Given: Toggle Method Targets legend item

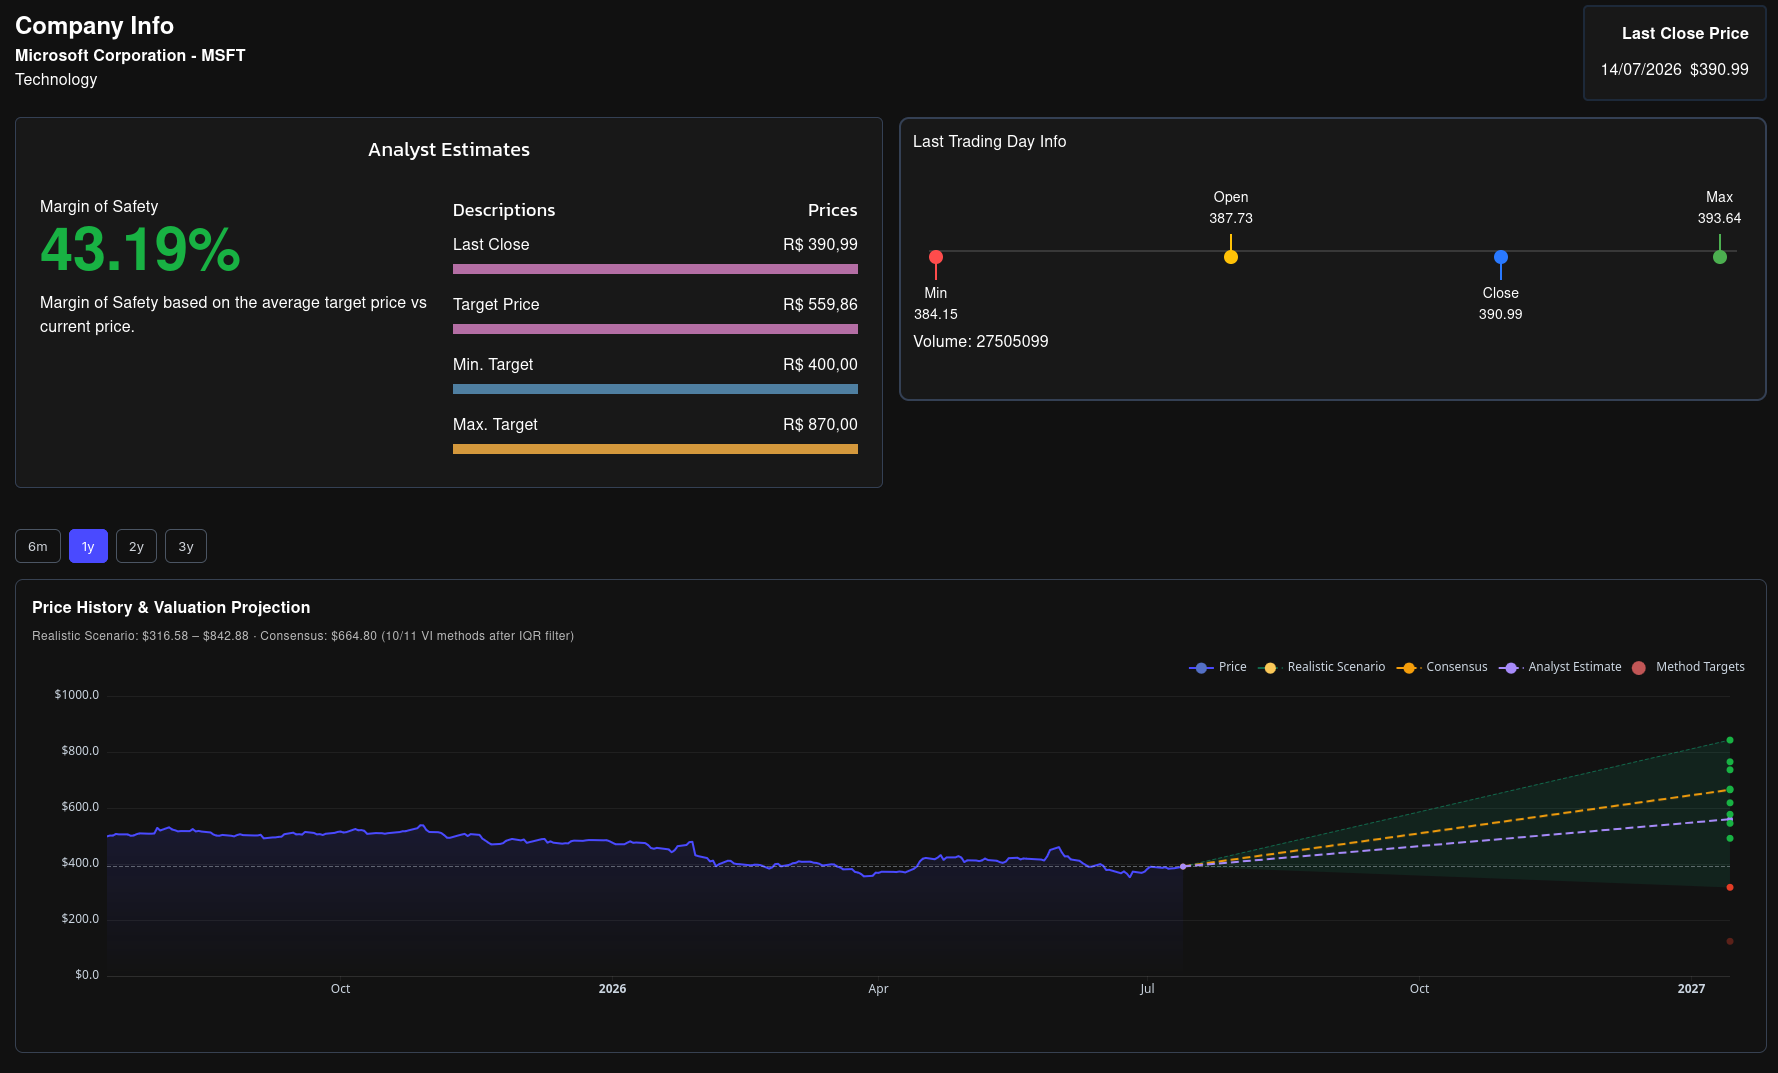Looking at the screenshot, I should coord(1688,667).
